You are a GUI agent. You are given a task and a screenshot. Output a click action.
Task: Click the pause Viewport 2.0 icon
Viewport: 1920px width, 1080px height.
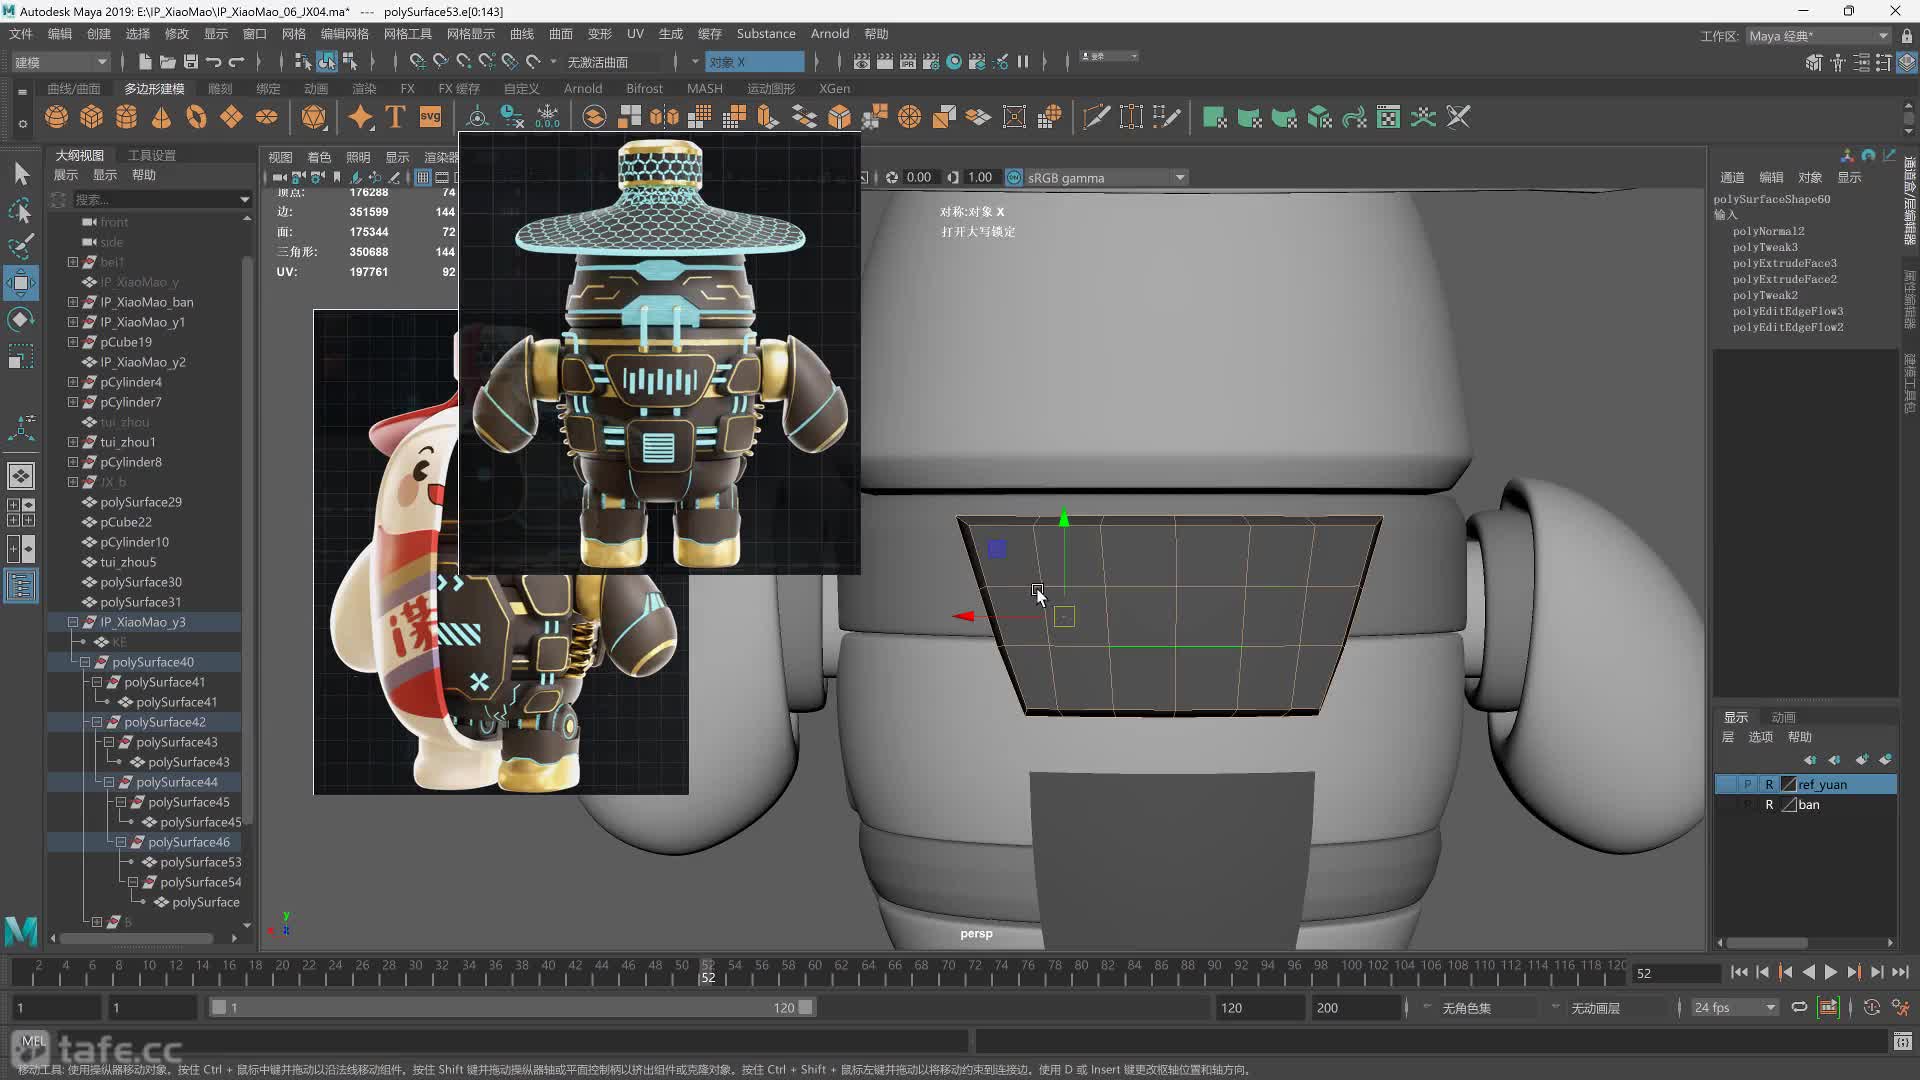pos(1023,62)
